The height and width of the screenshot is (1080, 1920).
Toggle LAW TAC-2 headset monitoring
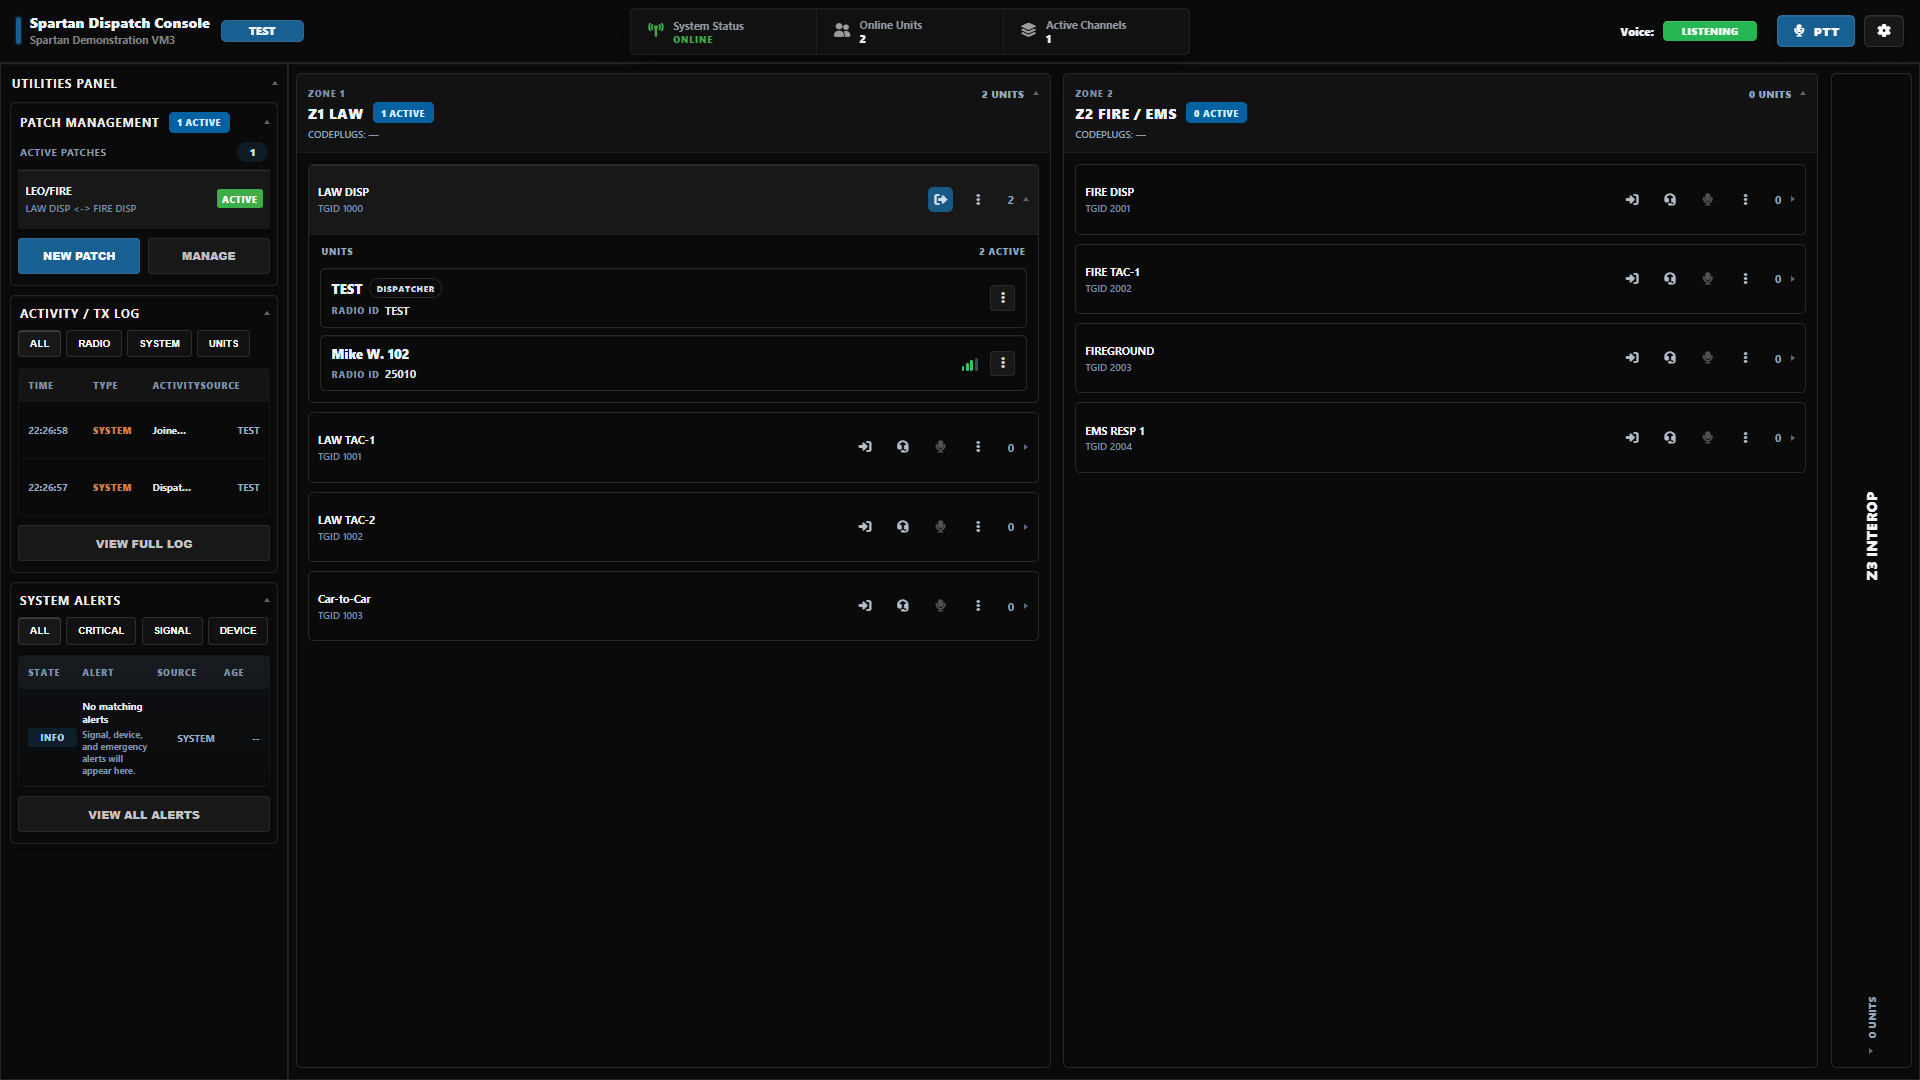tap(903, 527)
